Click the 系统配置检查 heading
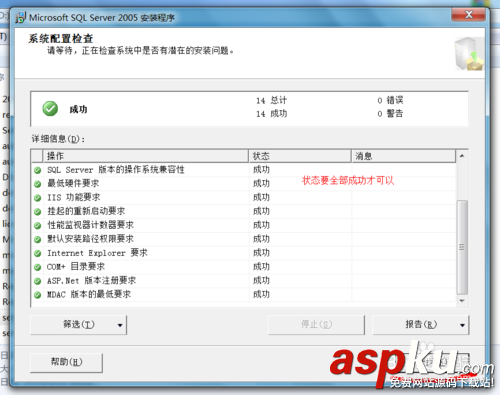Screen dimensions: 500x395 (x=61, y=39)
